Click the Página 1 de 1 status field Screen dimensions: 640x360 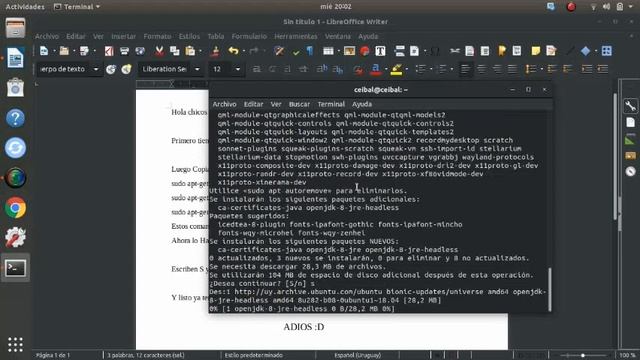pyautogui.click(x=53, y=355)
